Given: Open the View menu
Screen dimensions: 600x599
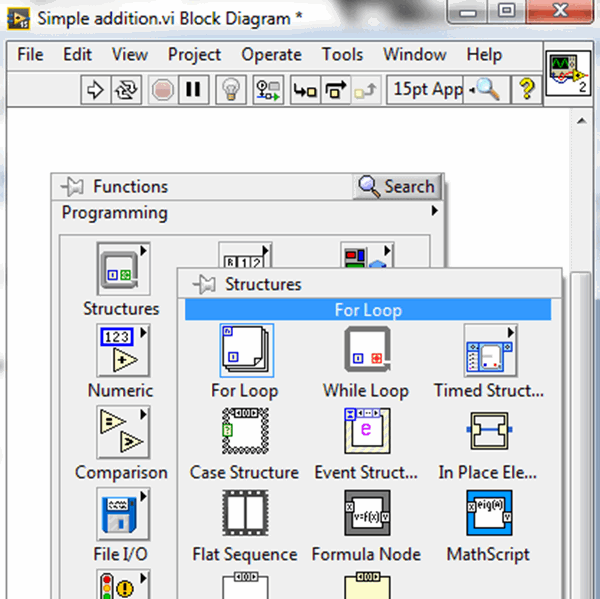Looking at the screenshot, I should point(129,54).
